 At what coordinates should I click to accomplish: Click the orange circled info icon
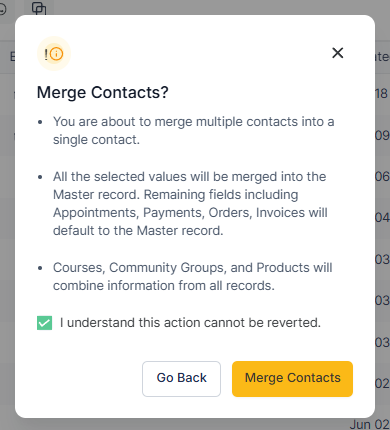tap(56, 54)
